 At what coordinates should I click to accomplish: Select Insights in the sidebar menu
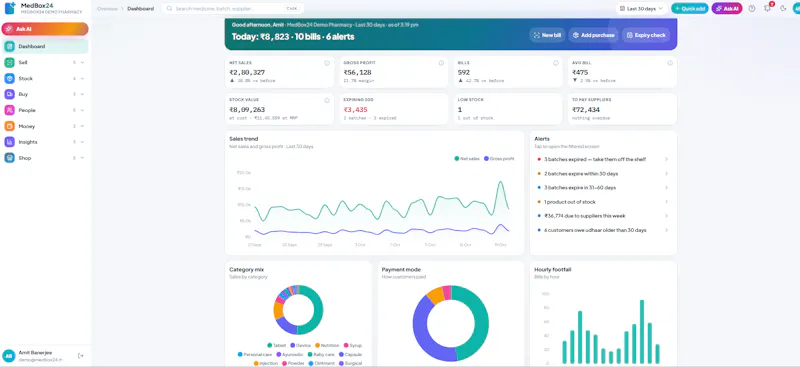pos(45,142)
